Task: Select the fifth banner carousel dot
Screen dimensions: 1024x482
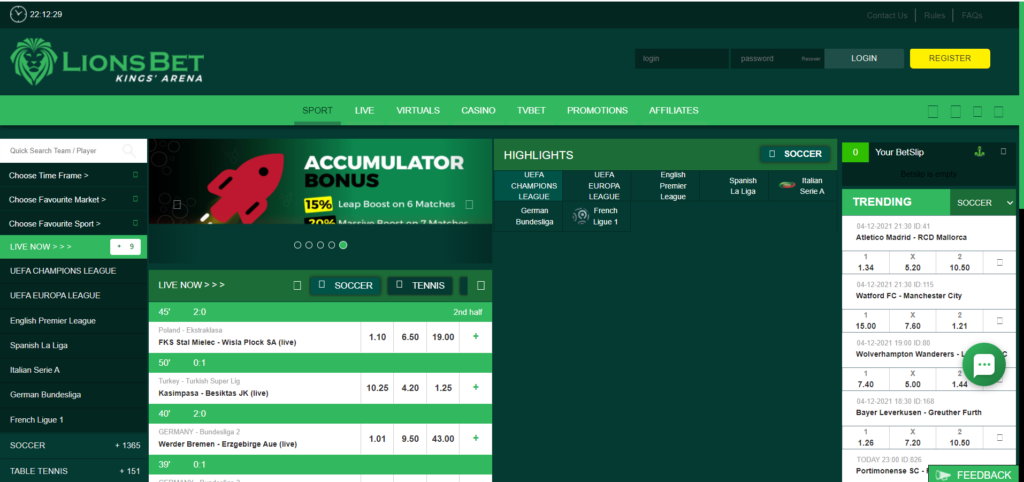Action: 343,245
